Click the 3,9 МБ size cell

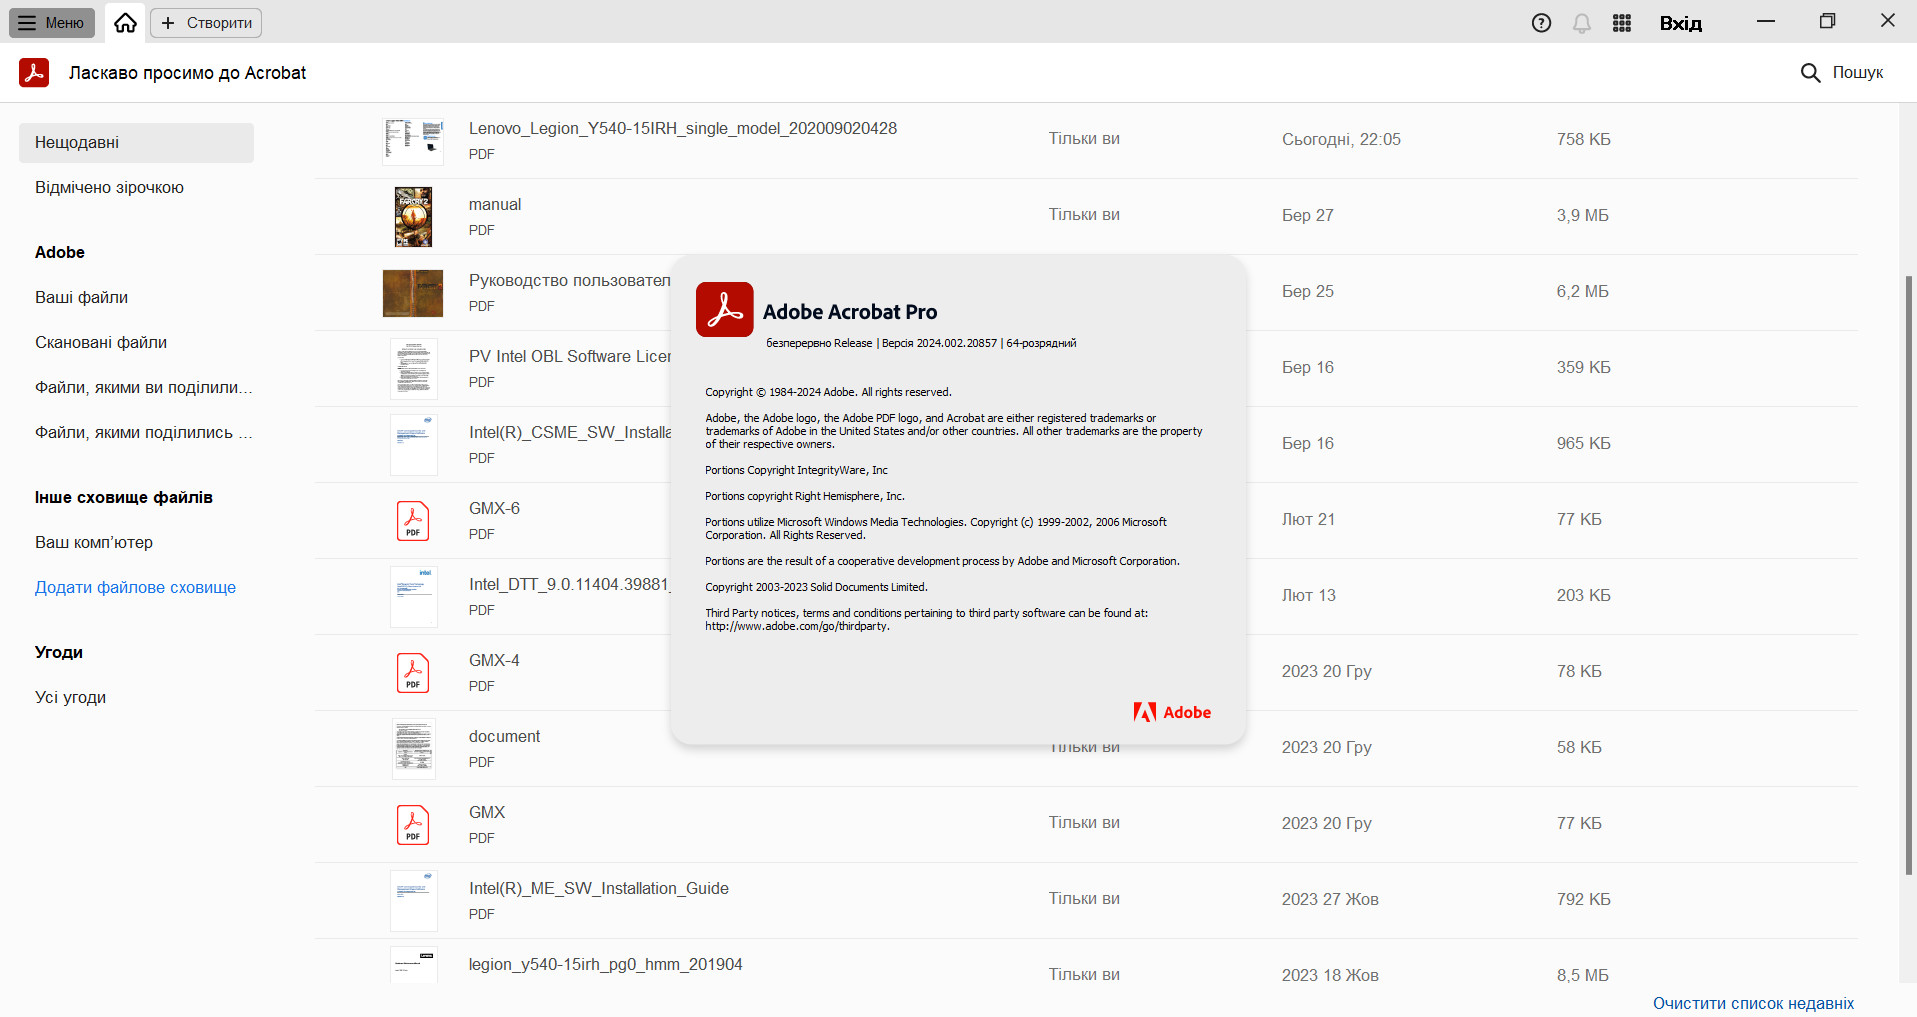[1582, 216]
